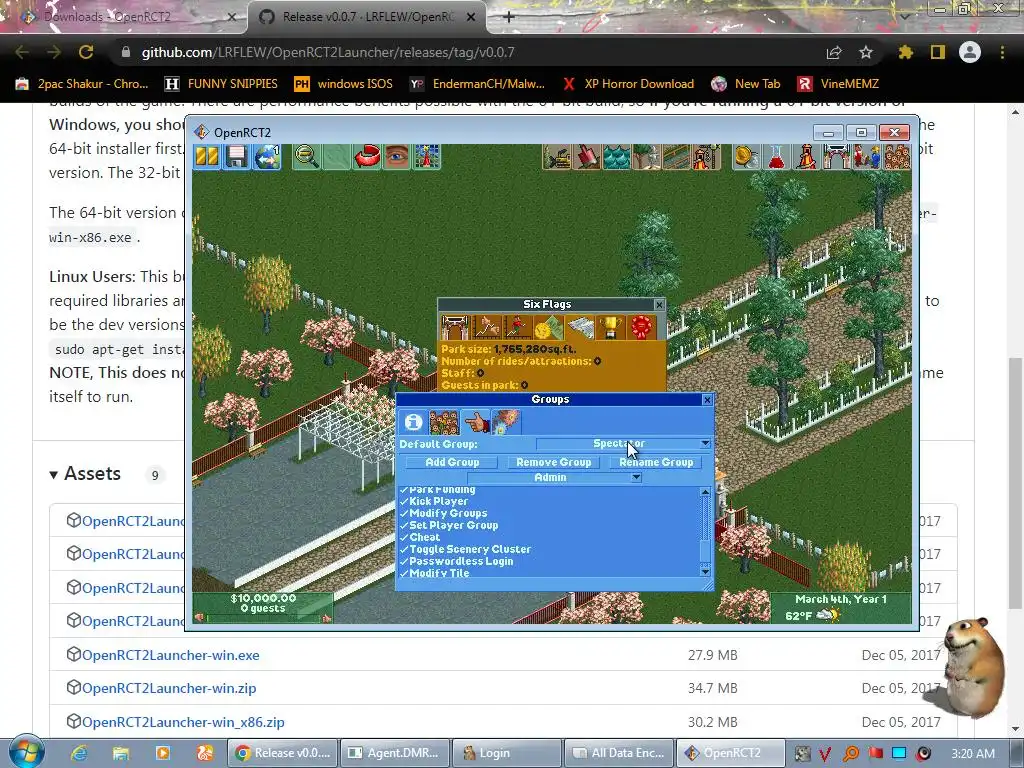Toggle the Modify Groups permission
This screenshot has width=1024, height=768.
click(x=443, y=513)
